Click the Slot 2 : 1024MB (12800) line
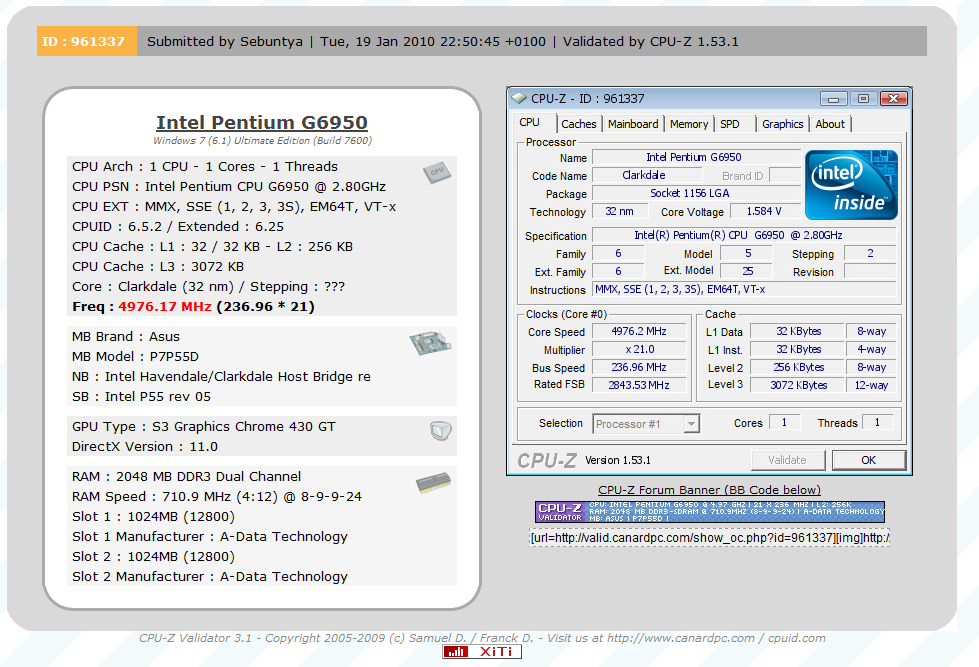This screenshot has height=667, width=979. (x=153, y=556)
